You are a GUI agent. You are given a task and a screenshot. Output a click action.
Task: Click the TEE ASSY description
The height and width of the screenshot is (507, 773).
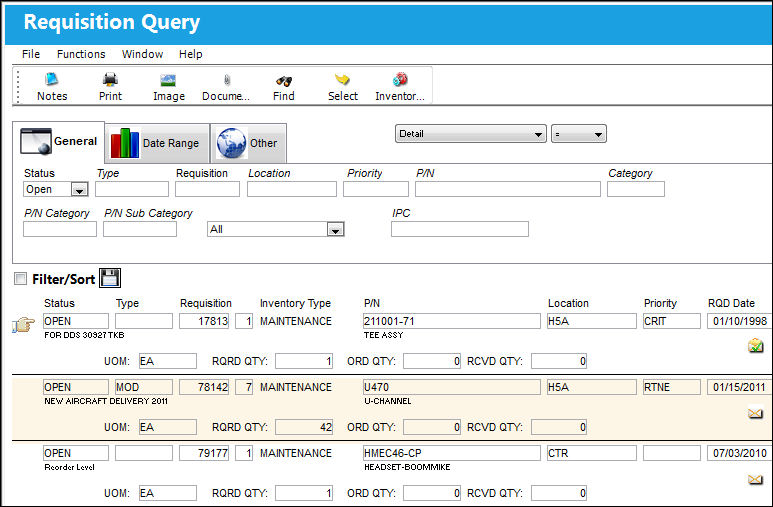pyautogui.click(x=384, y=335)
